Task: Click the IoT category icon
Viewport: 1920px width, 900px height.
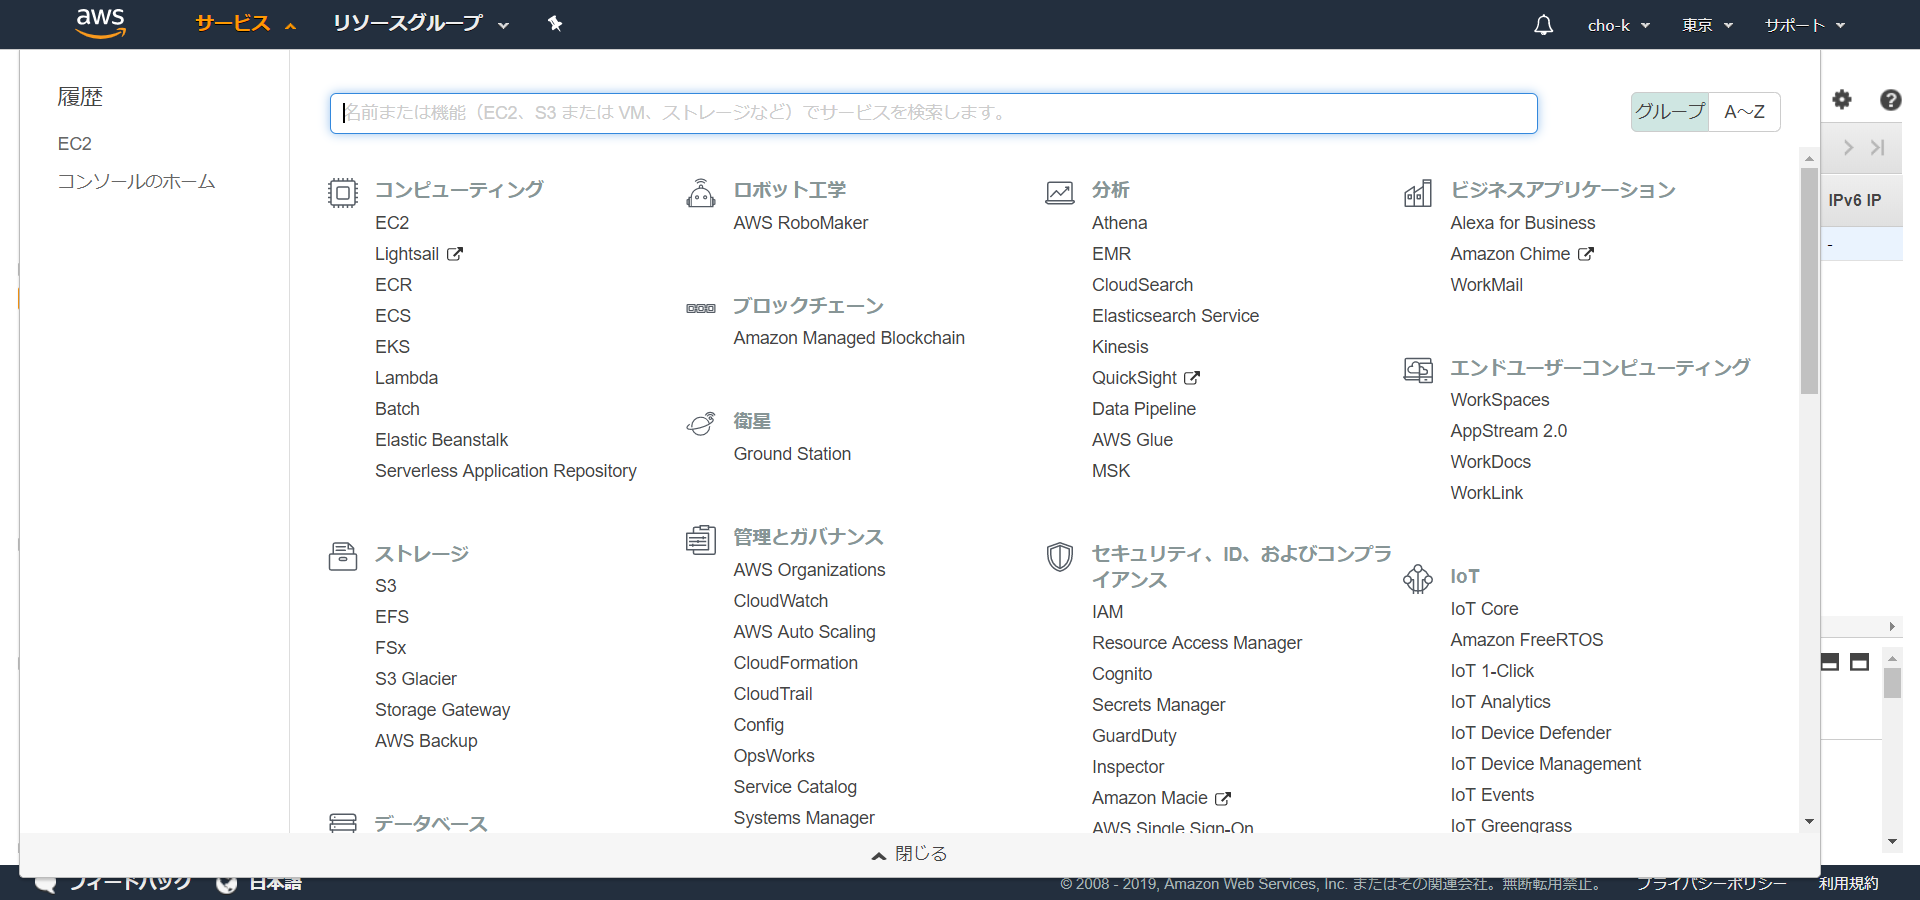Action: 1417,578
